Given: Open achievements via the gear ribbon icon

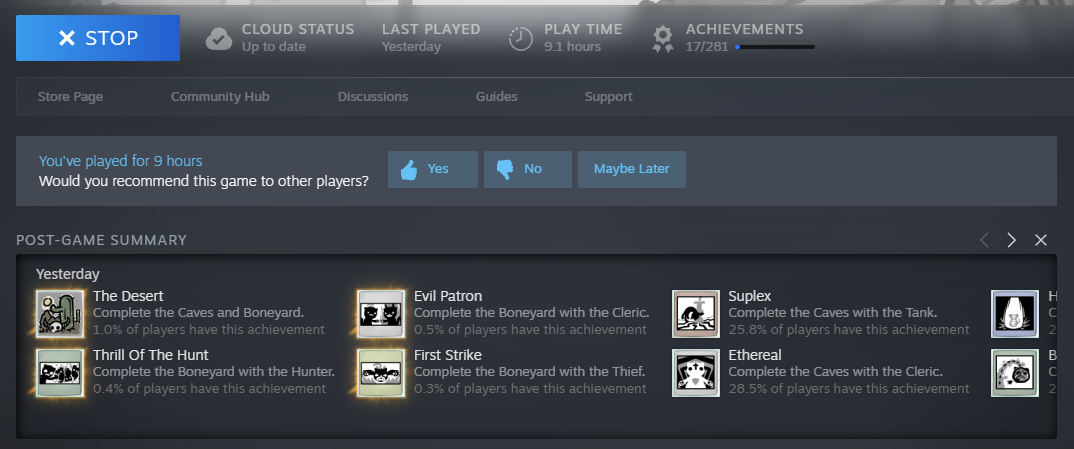Looking at the screenshot, I should (662, 39).
